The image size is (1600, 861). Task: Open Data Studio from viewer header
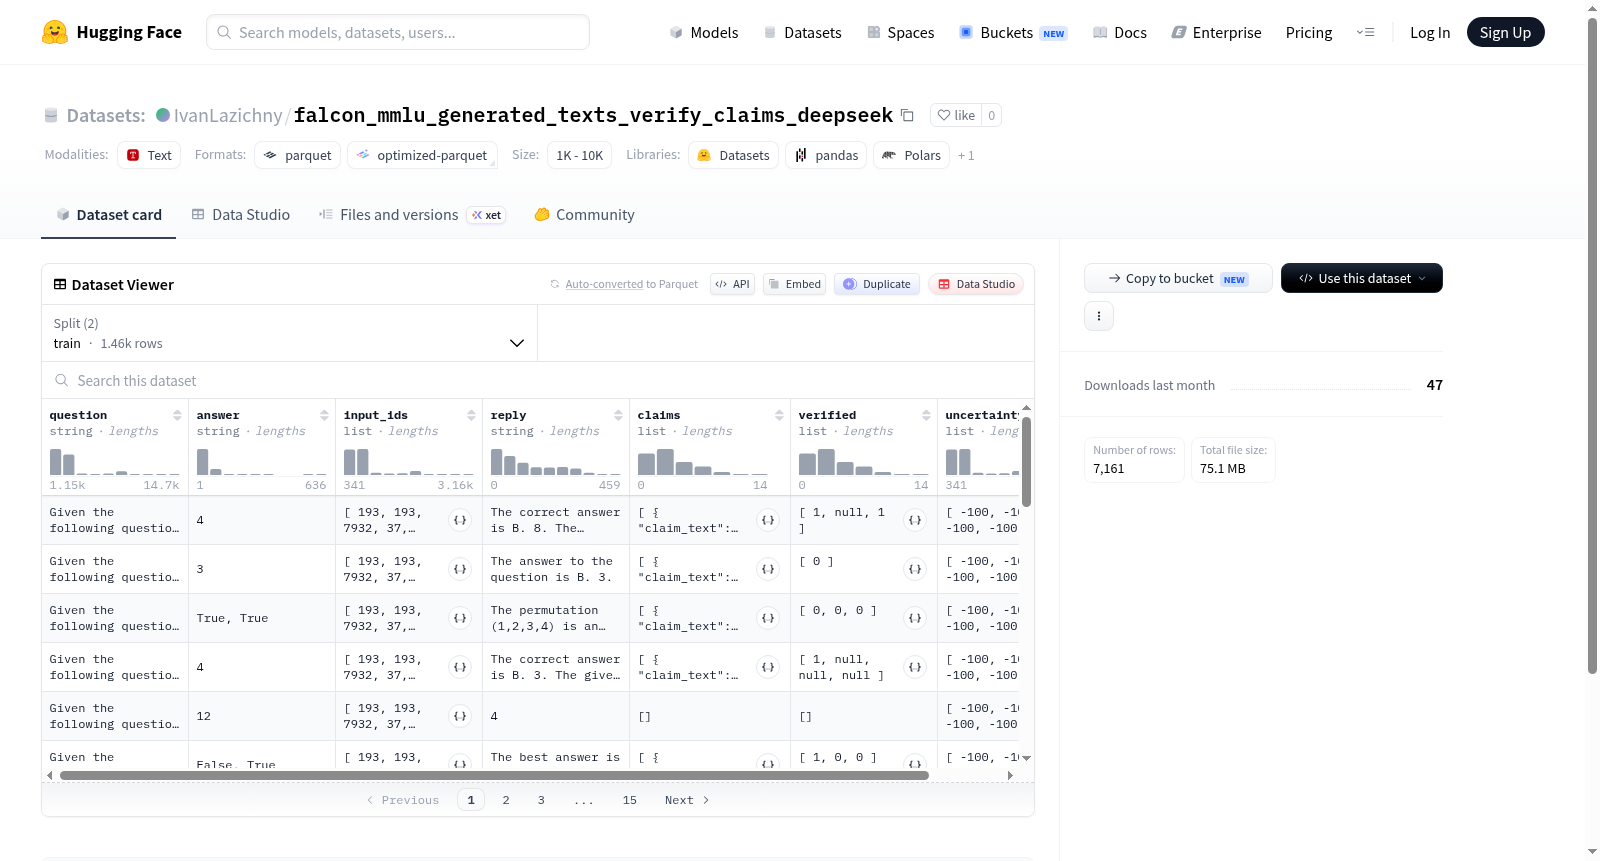[x=976, y=284]
